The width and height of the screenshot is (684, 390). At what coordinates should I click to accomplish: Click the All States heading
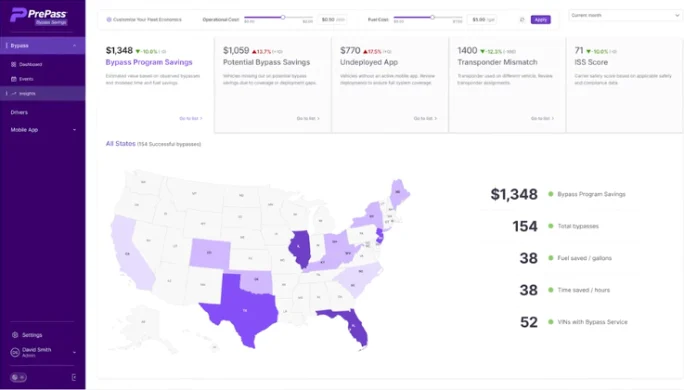coord(120,144)
